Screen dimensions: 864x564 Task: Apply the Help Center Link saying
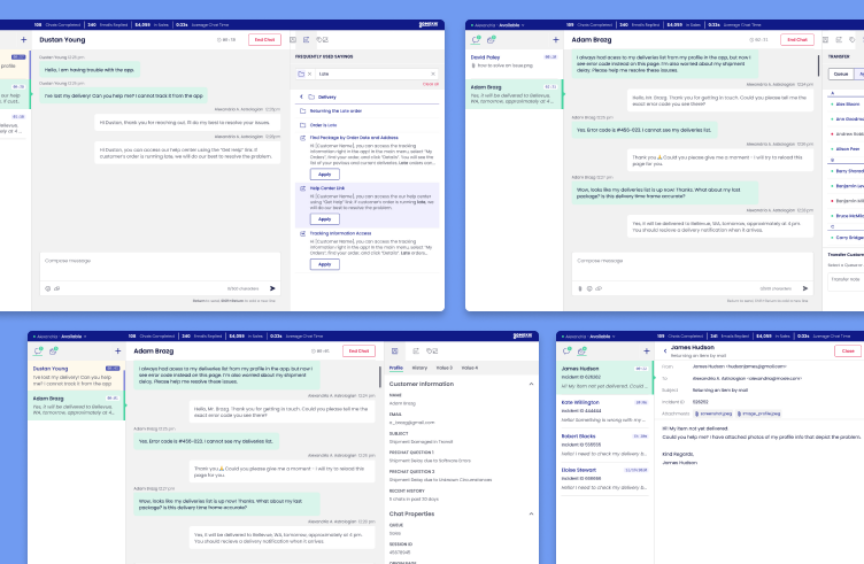point(324,219)
